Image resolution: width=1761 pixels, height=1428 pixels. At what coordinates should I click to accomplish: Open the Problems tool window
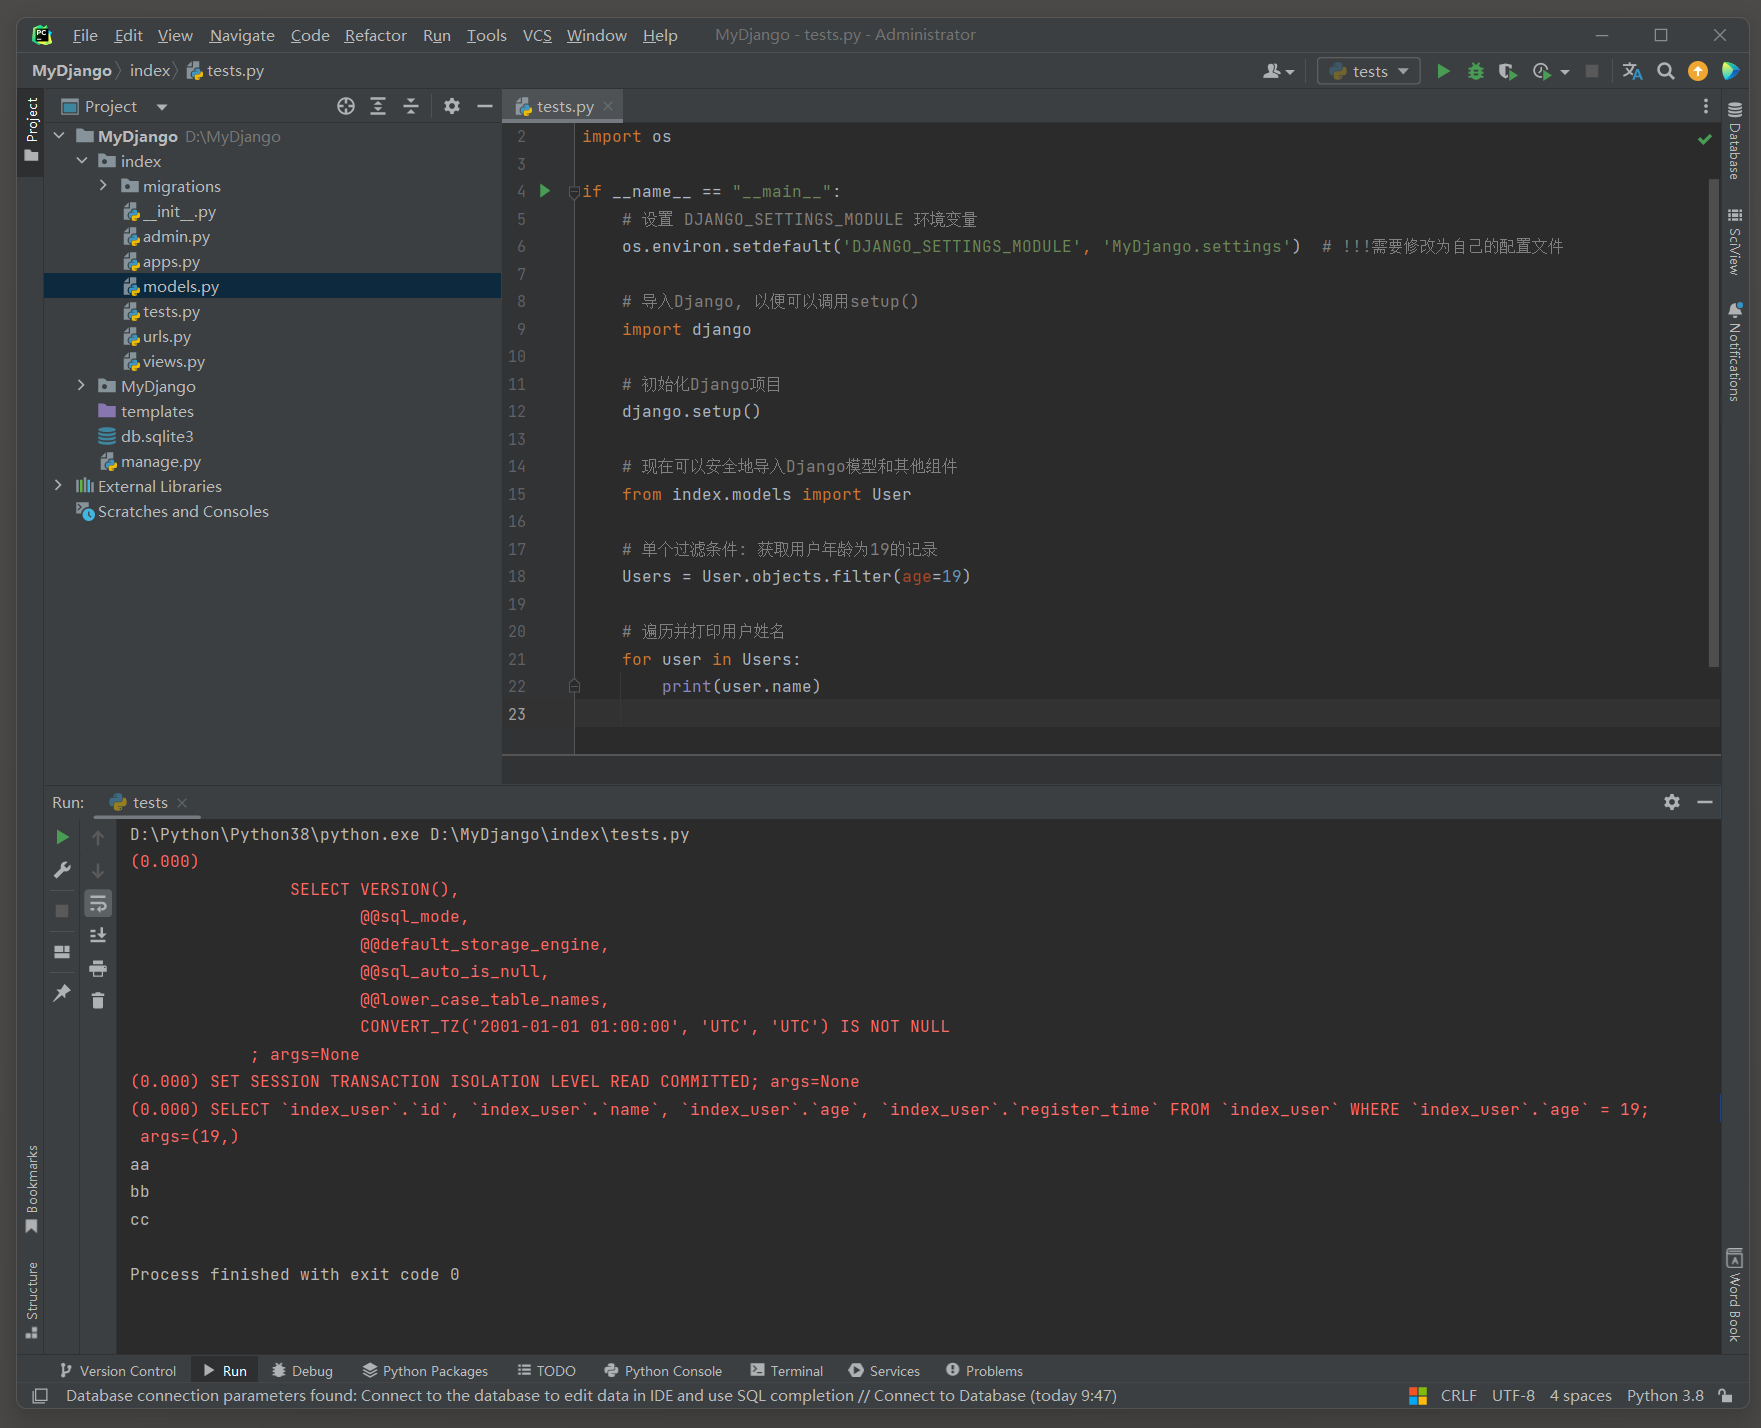(984, 1371)
